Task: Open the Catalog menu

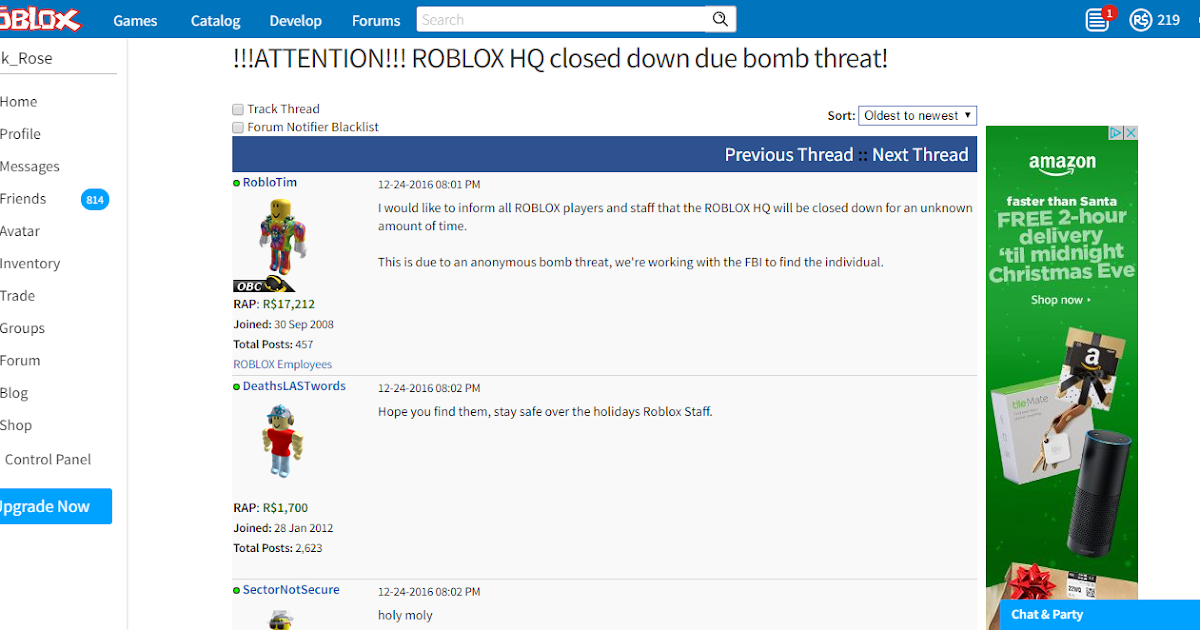Action: point(215,20)
